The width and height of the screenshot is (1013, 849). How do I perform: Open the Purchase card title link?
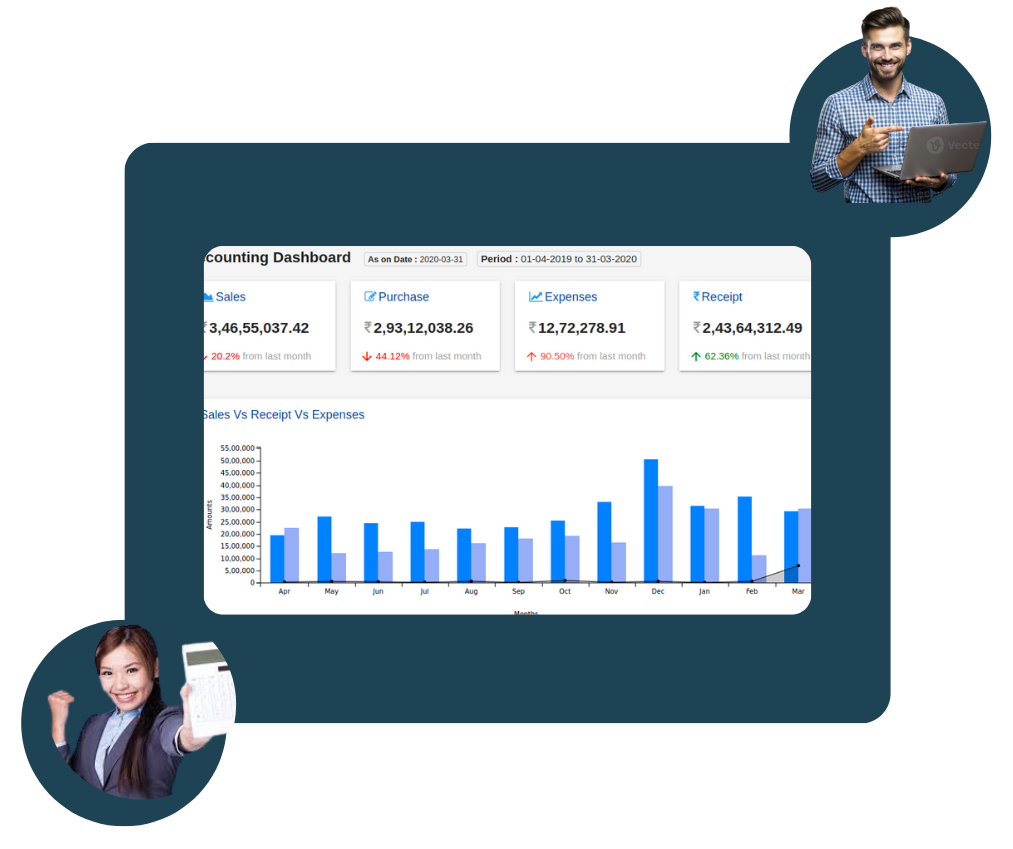403,297
